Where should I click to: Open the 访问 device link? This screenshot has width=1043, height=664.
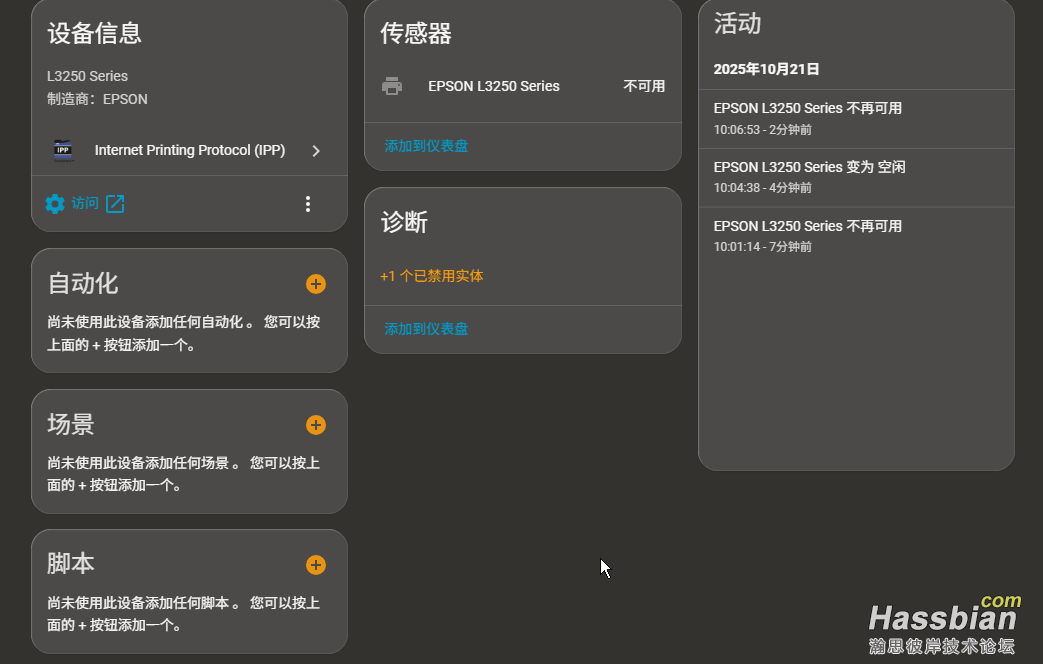85,204
